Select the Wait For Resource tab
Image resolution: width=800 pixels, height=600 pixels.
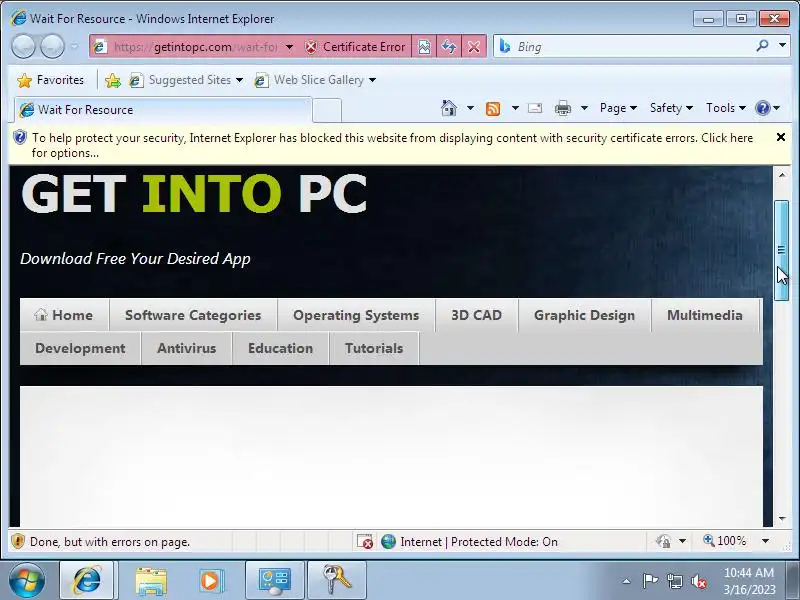163,110
